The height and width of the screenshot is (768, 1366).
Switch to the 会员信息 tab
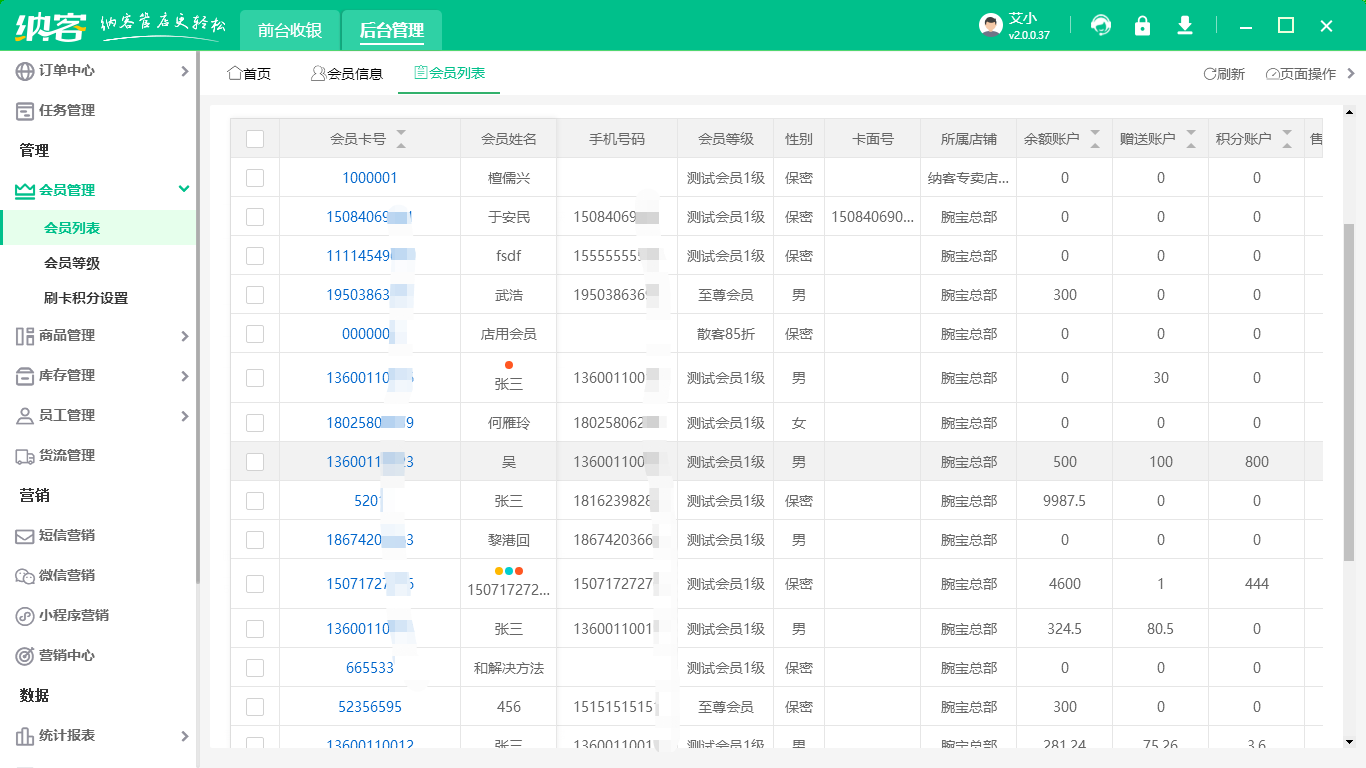click(347, 74)
